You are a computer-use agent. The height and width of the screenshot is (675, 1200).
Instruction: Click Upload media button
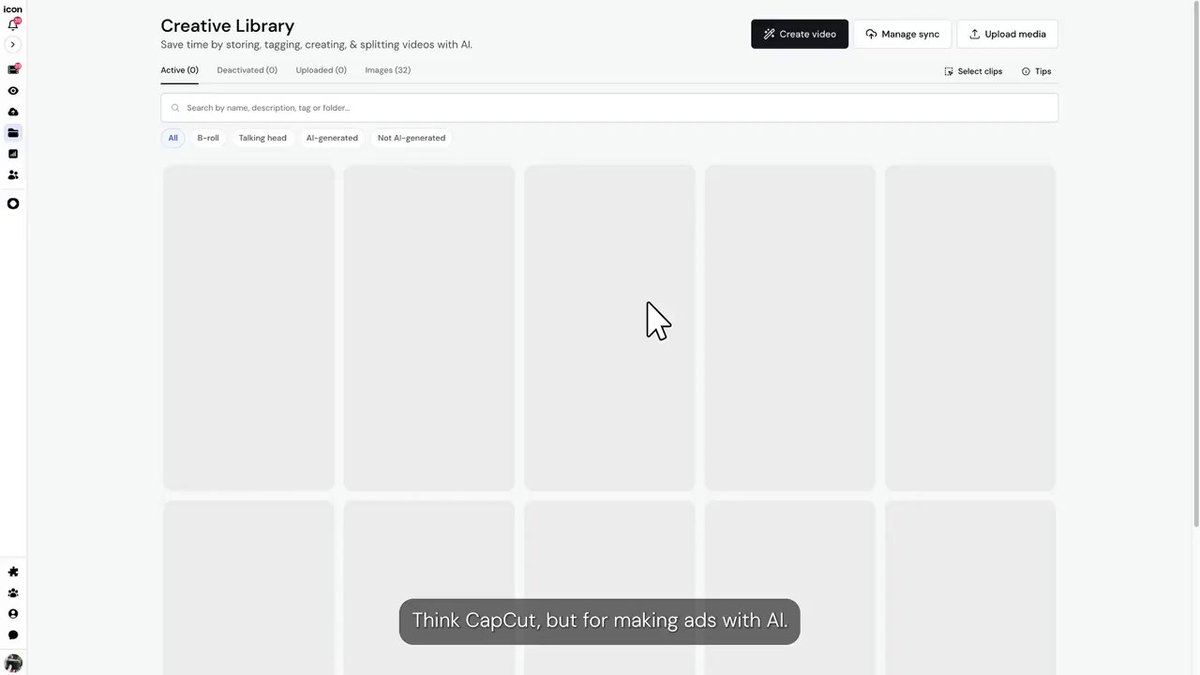1007,34
